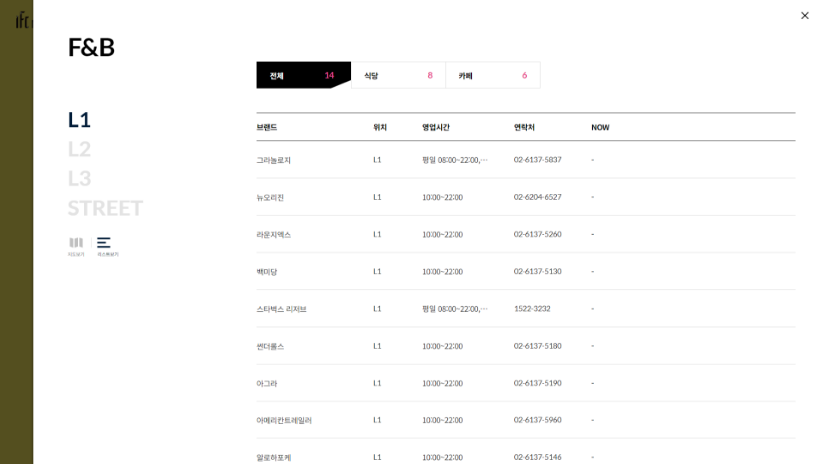The image size is (822, 464).
Task: Click phone number 02-6137-5130
Action: pos(537,272)
